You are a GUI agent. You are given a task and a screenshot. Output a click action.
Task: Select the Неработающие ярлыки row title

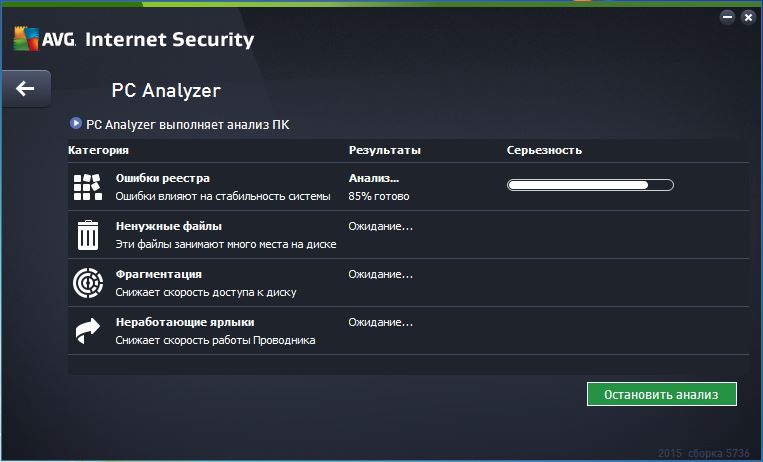[x=185, y=322]
